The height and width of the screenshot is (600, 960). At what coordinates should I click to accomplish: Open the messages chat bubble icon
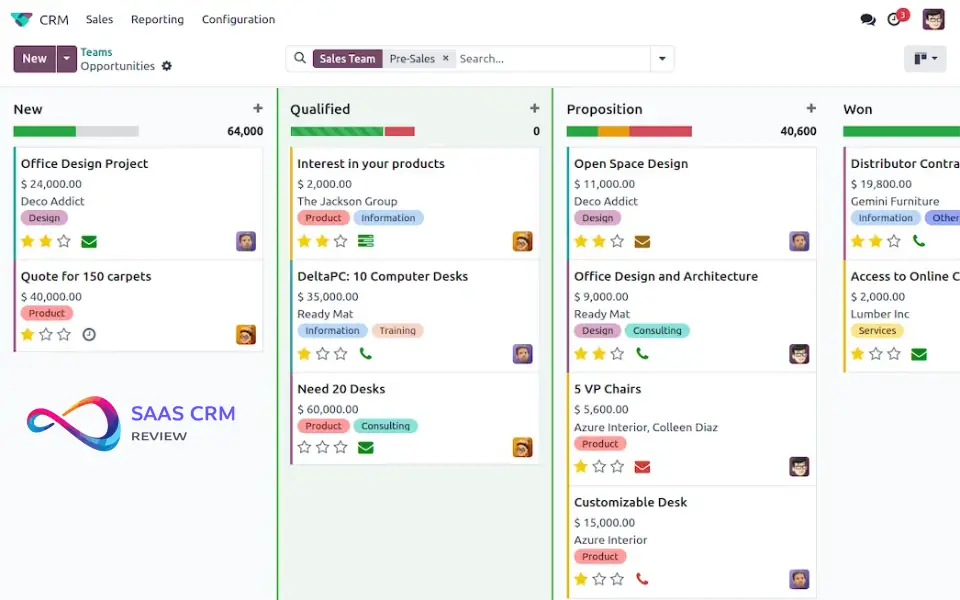(868, 20)
